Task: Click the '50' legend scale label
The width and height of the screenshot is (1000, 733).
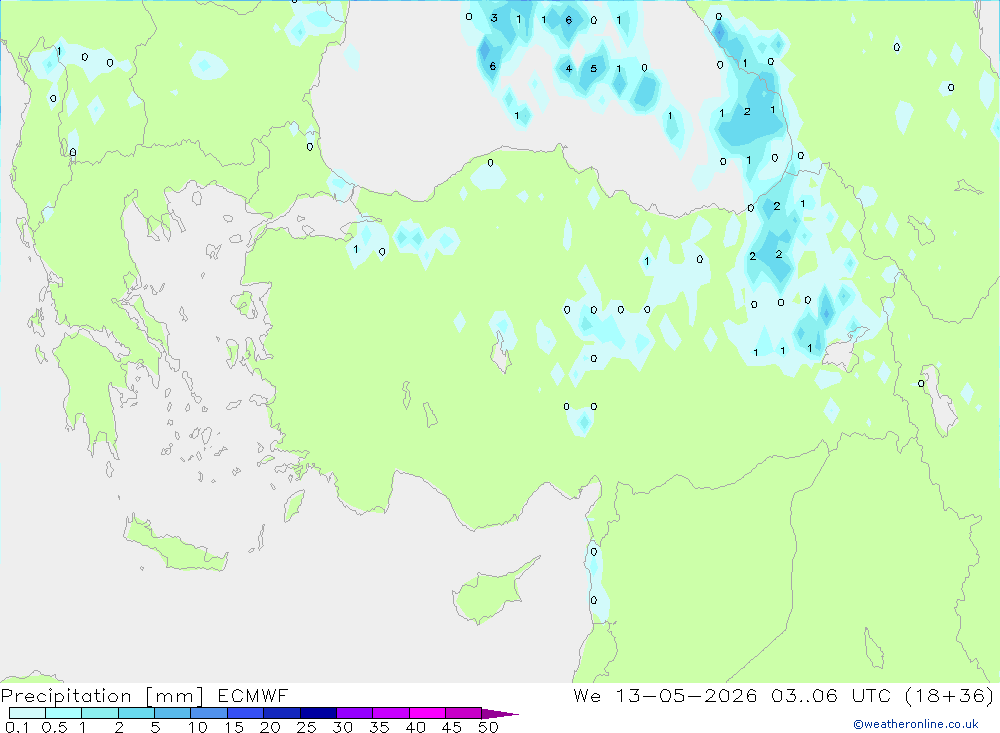Action: [488, 727]
